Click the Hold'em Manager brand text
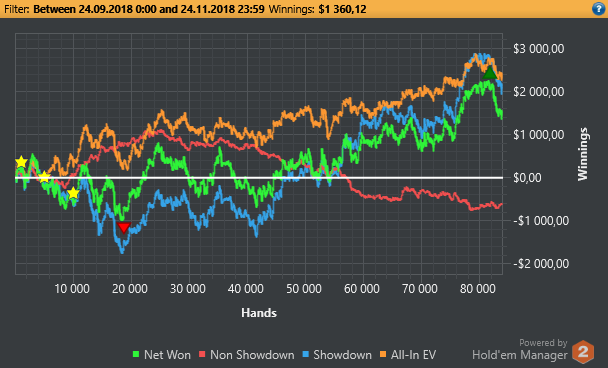The width and height of the screenshot is (608, 368). [520, 355]
